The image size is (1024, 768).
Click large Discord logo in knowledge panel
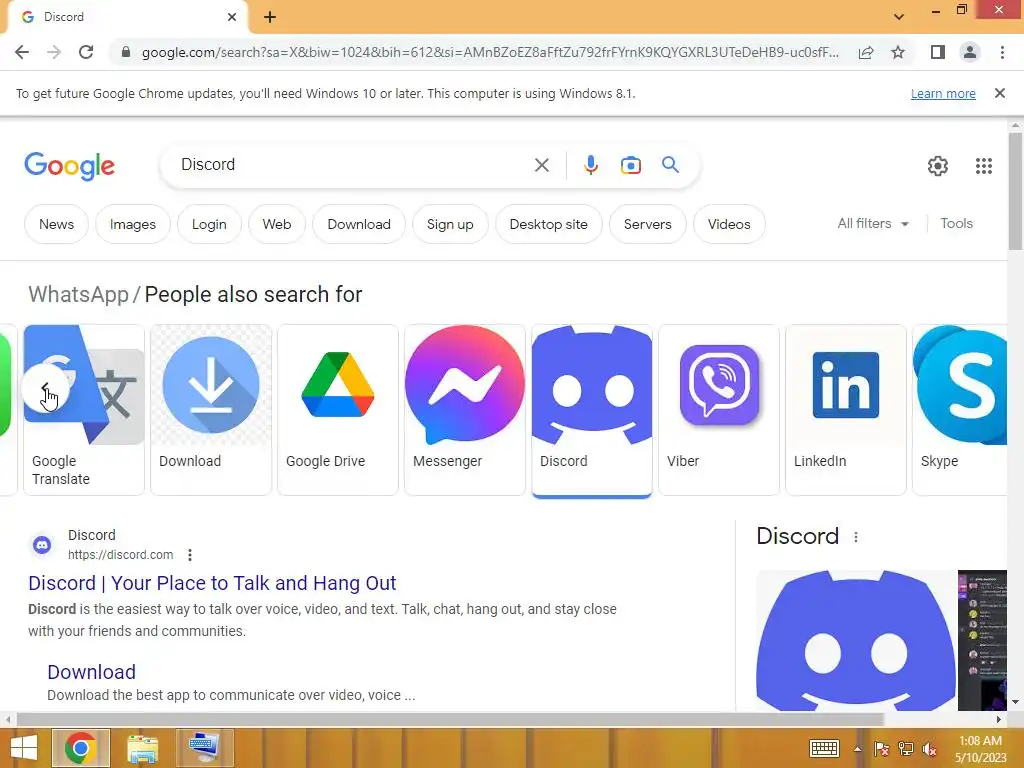pyautogui.click(x=856, y=640)
